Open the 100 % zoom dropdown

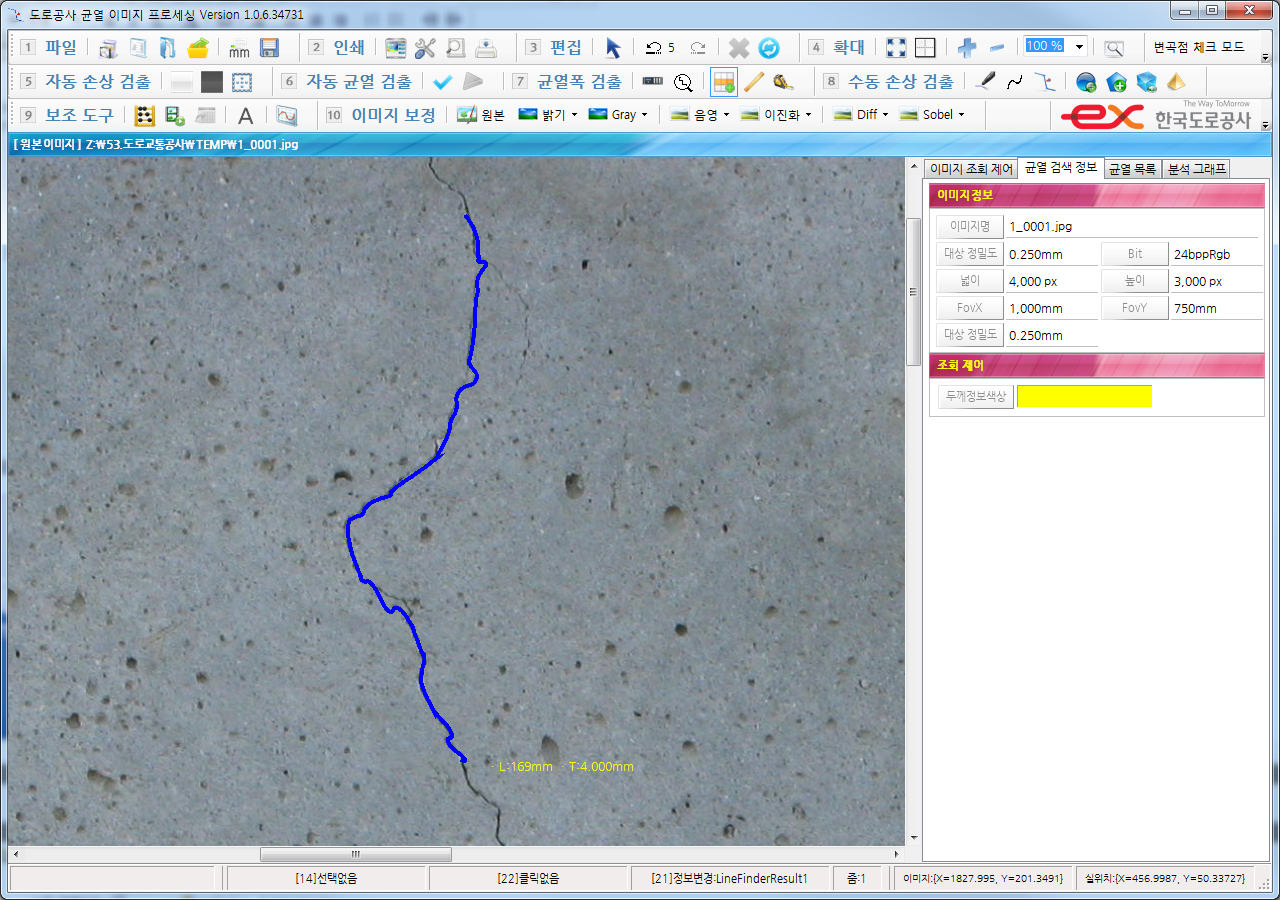(x=1080, y=46)
